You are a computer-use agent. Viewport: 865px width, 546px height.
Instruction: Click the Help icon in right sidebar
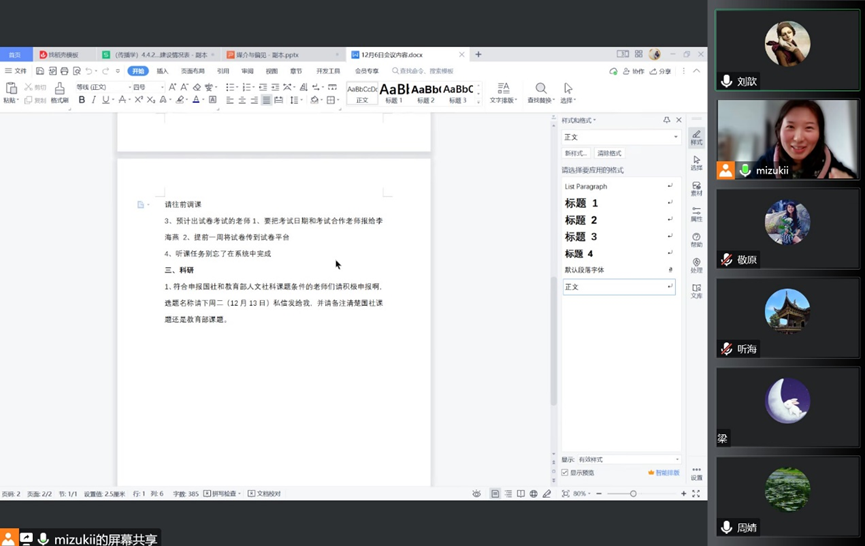(697, 239)
